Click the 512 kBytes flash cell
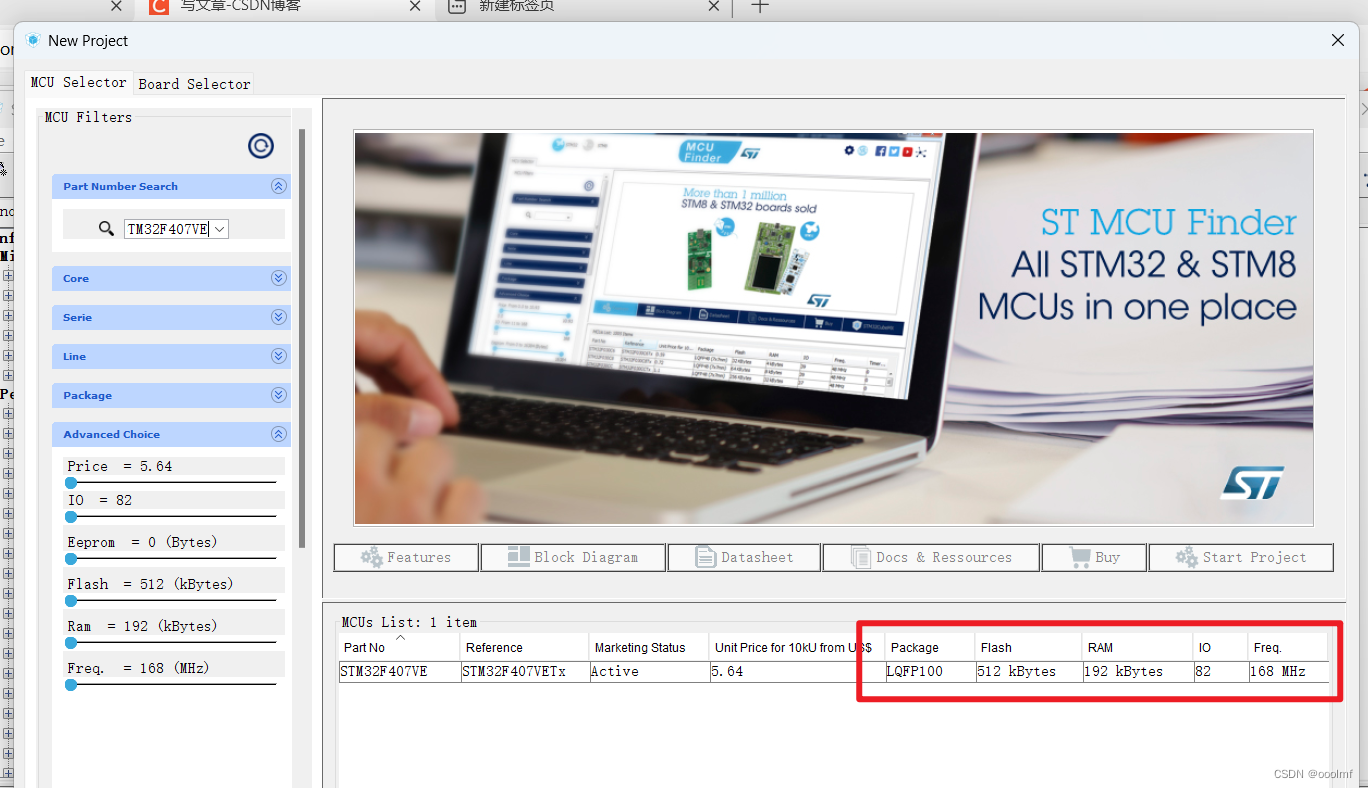Screen dimensions: 1368x788 coord(1028,672)
